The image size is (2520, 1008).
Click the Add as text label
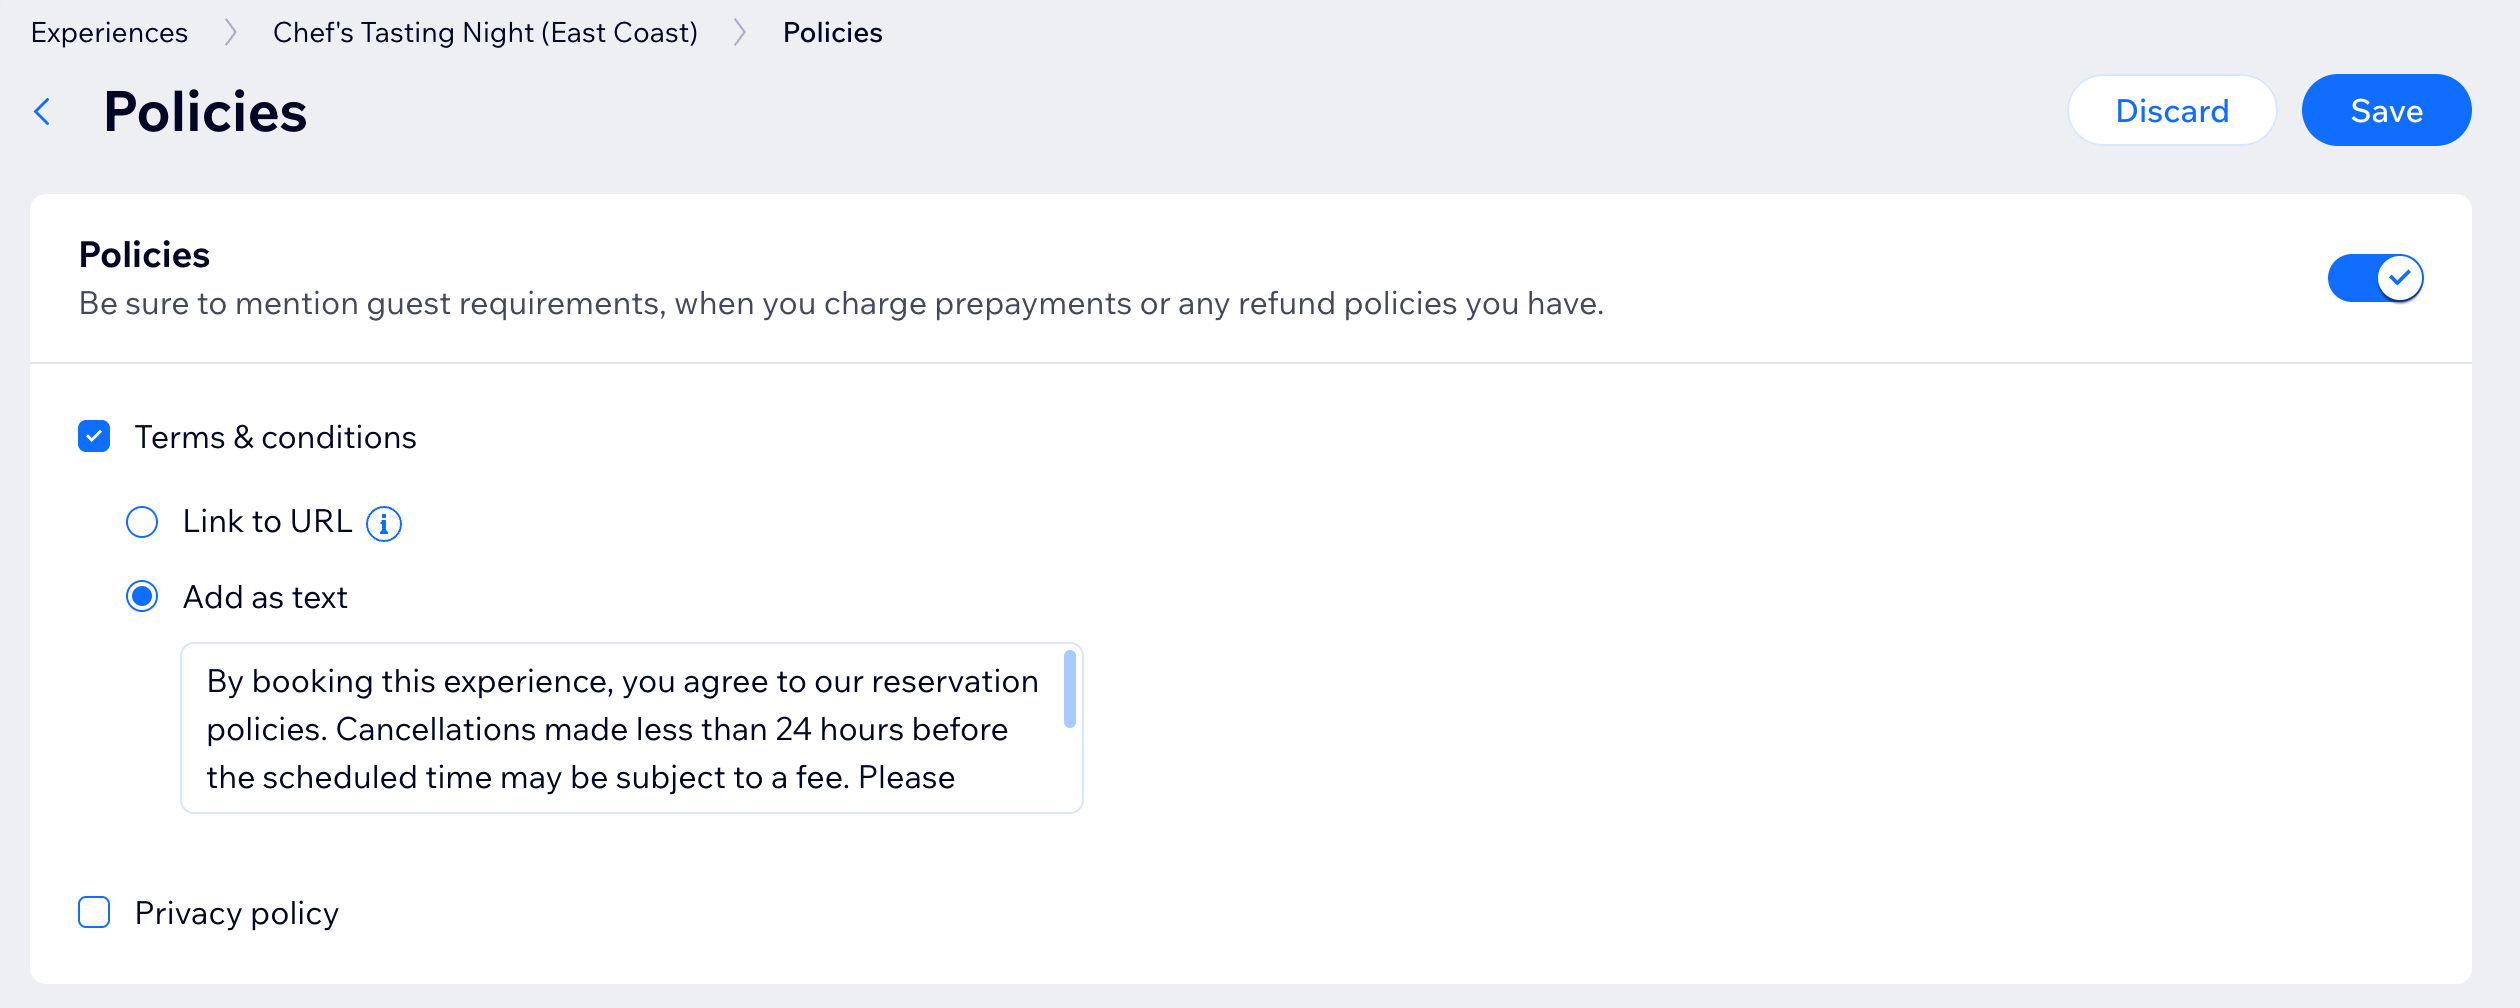click(265, 597)
